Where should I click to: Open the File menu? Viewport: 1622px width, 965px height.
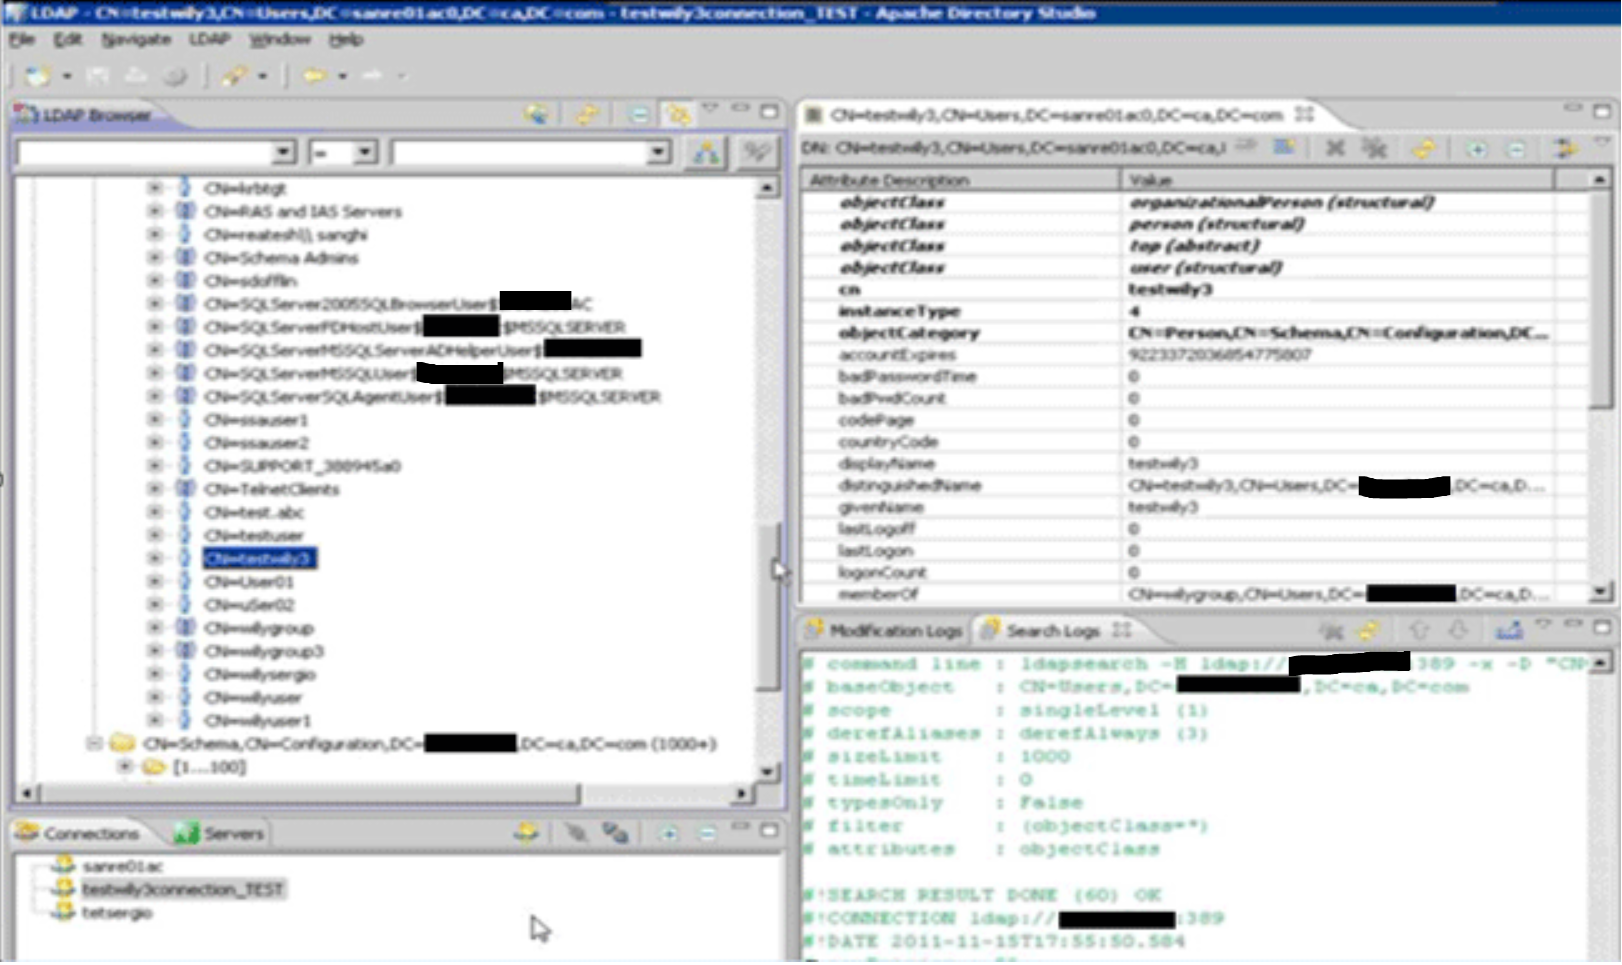[22, 39]
